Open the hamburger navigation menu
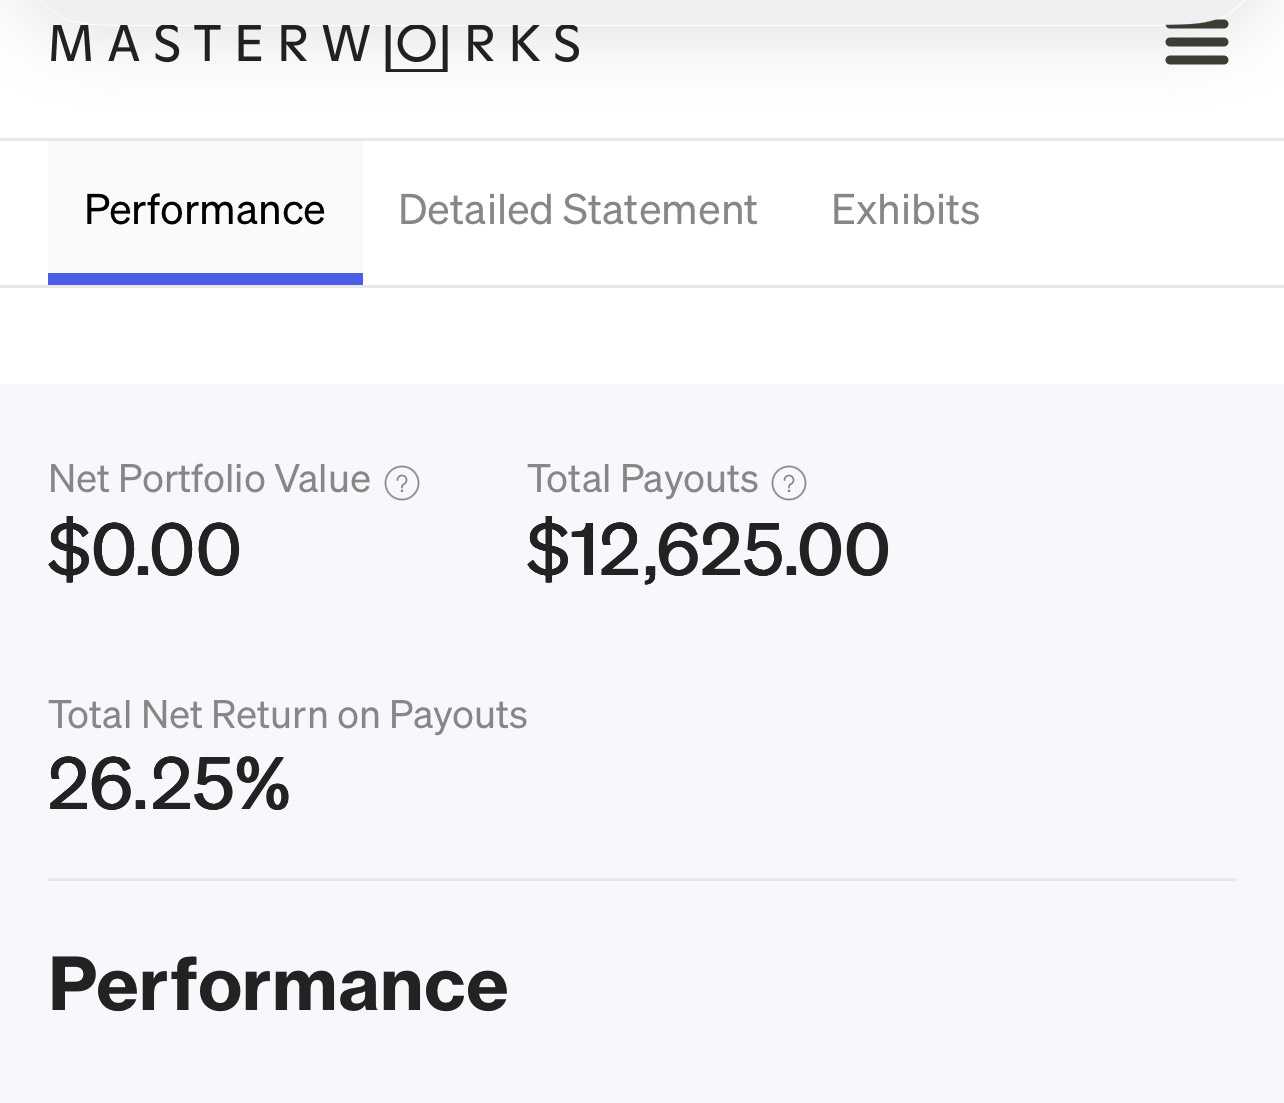This screenshot has width=1284, height=1103. [1196, 44]
